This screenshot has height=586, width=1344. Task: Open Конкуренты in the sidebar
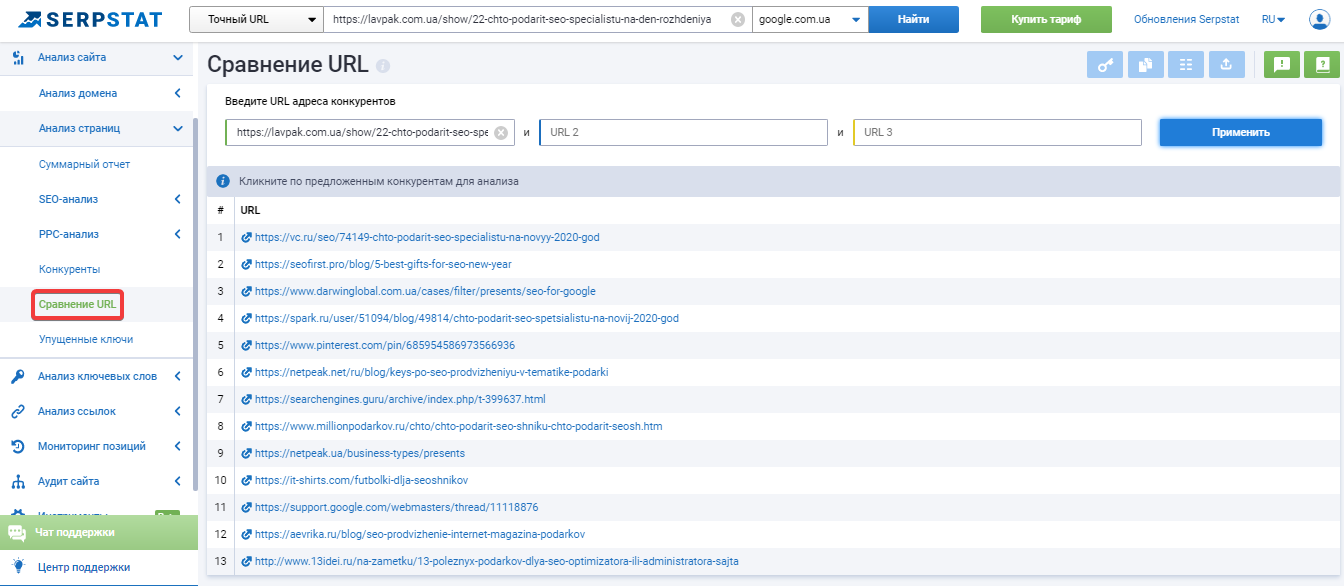(x=69, y=269)
